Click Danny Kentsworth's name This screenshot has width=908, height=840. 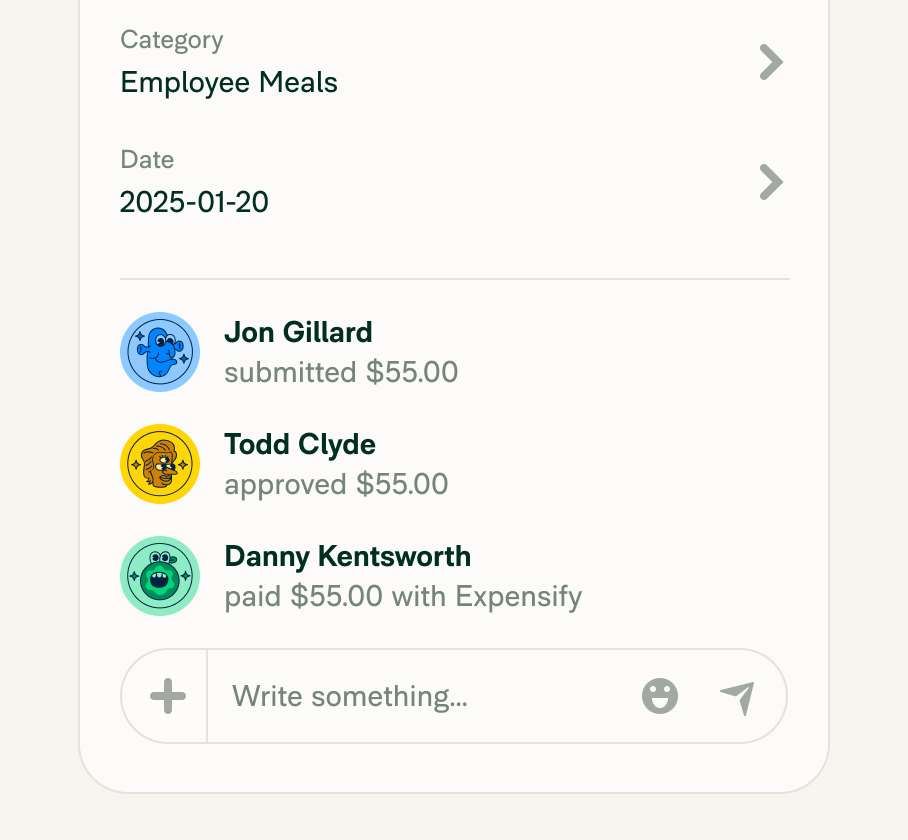pyautogui.click(x=347, y=556)
